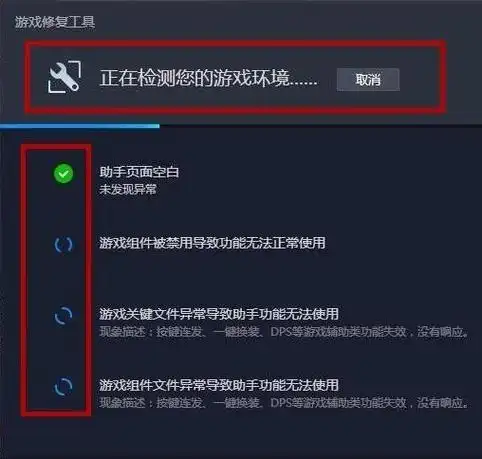Select 游戏组件文件异常导致助手功能无法使用 item
The height and width of the screenshot is (459, 482).
coord(219,385)
